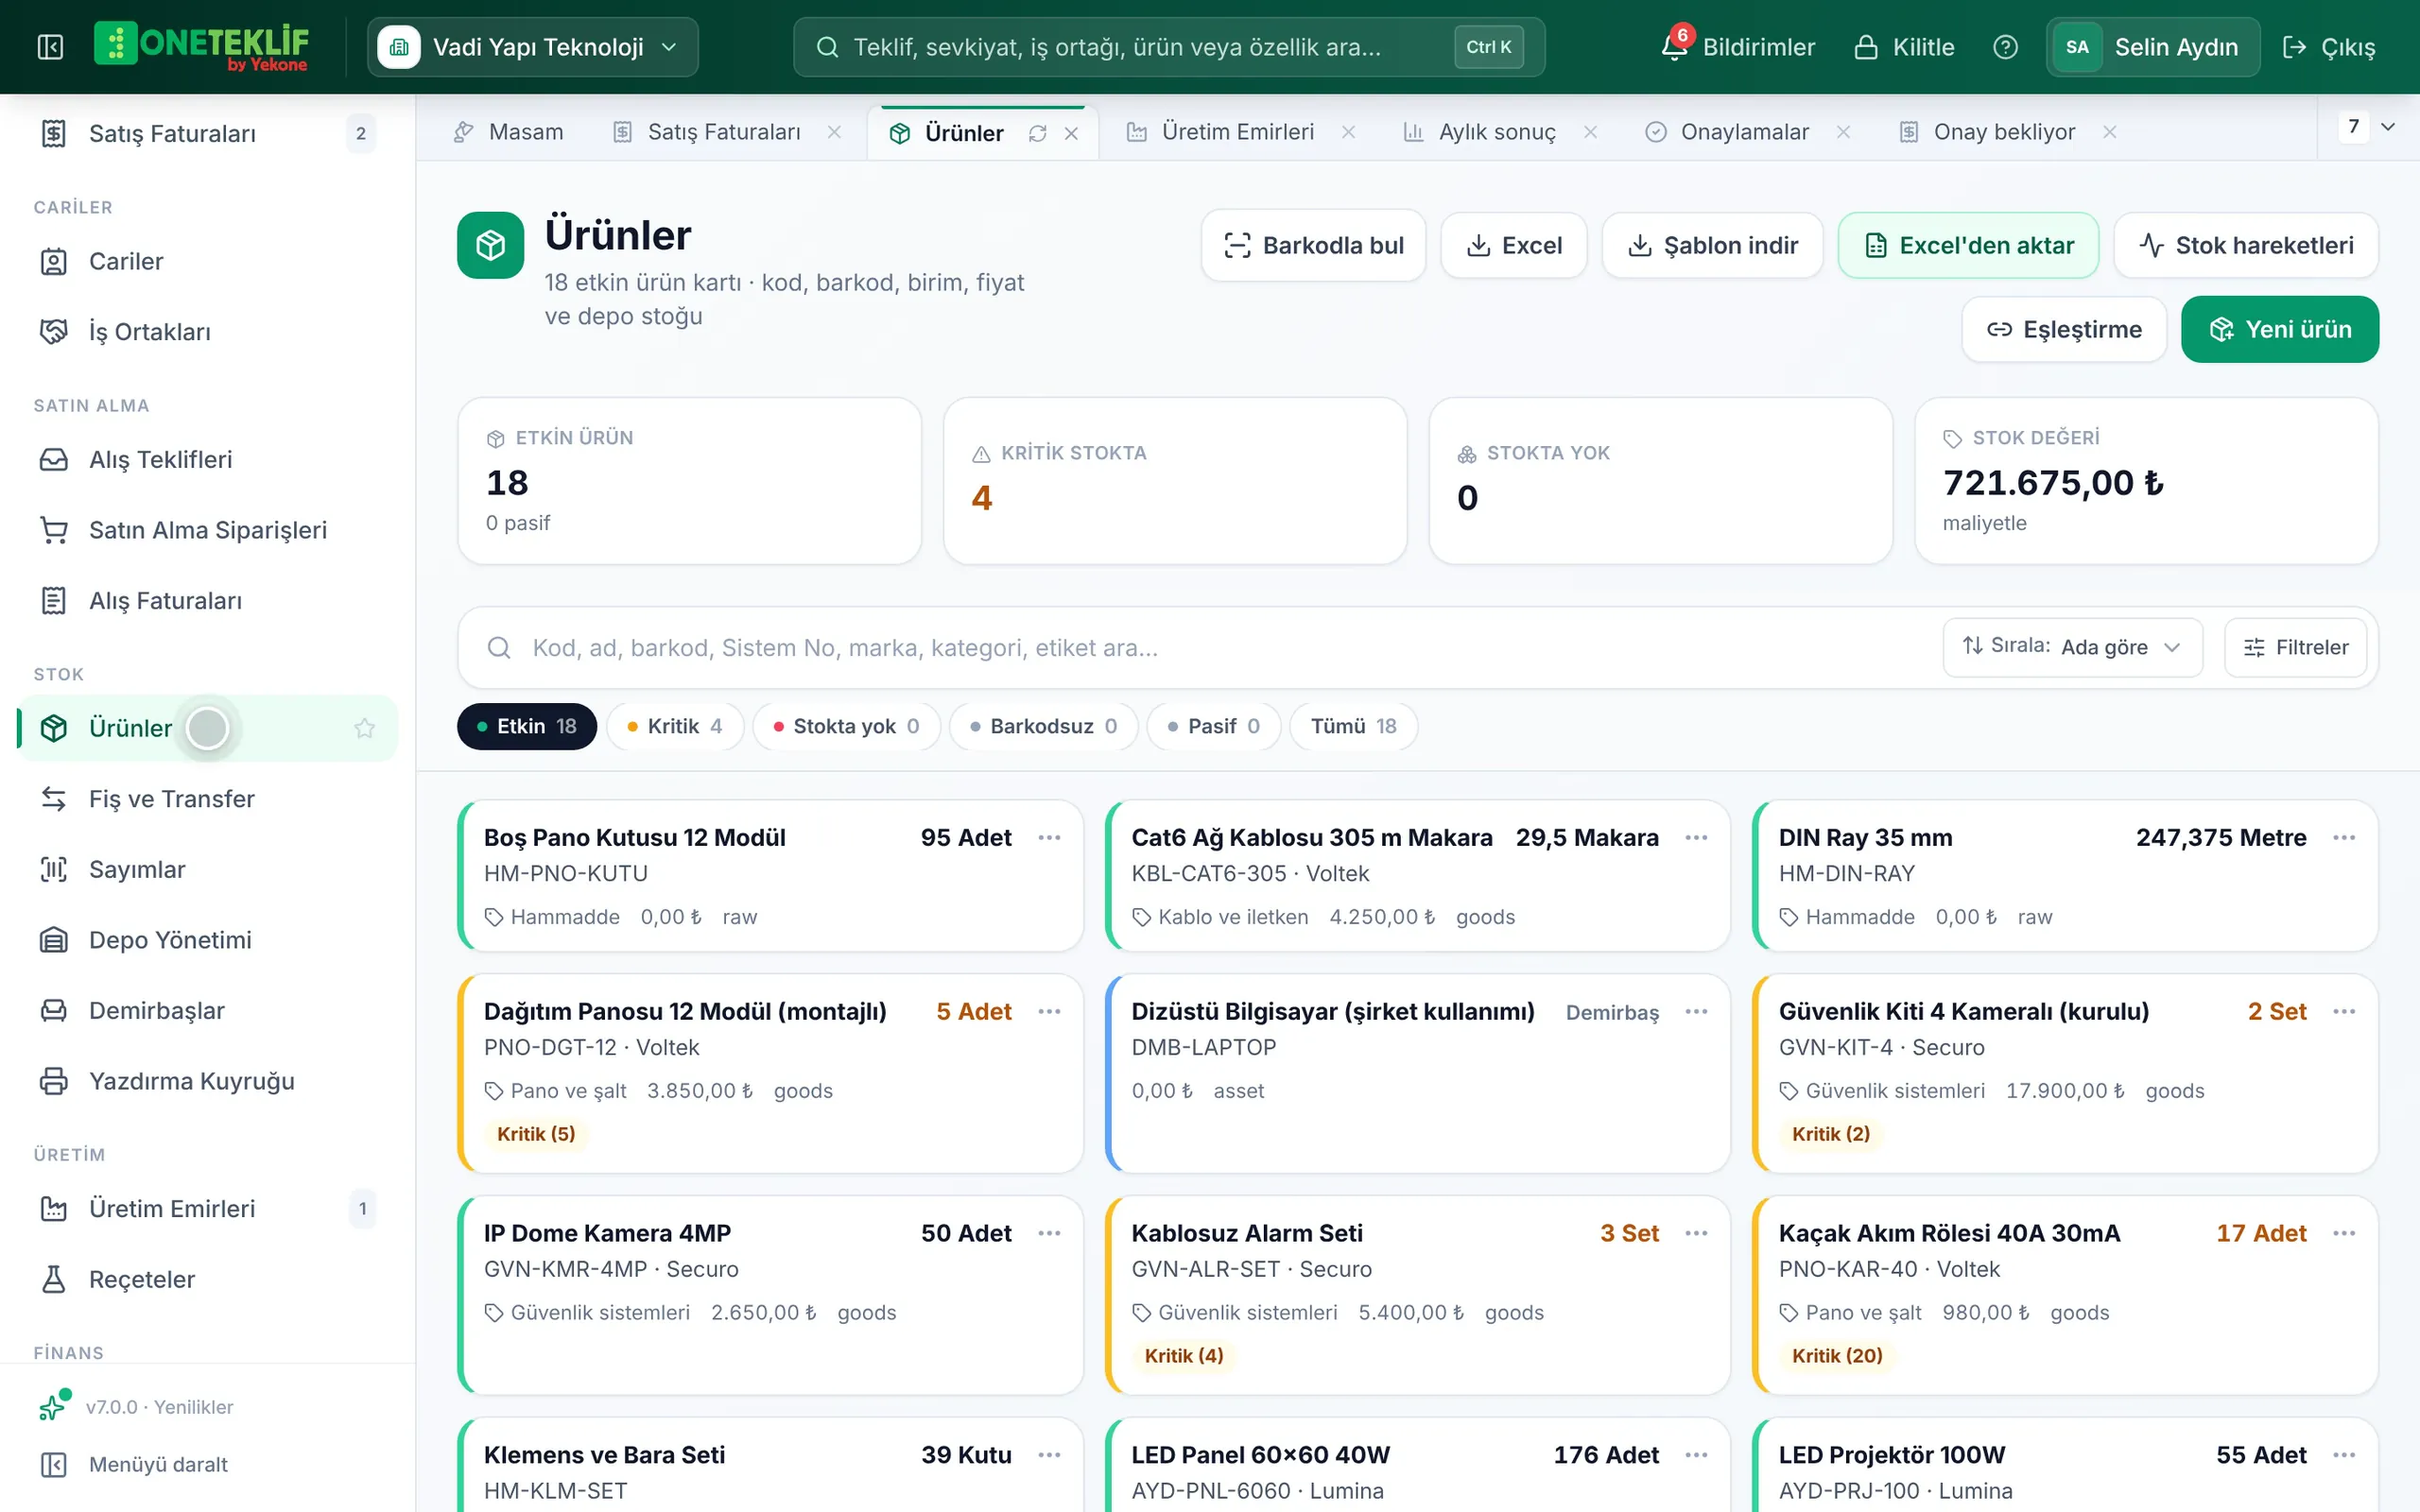
Task: Open Reçeteler in the sidebar
Action: 207,1279
